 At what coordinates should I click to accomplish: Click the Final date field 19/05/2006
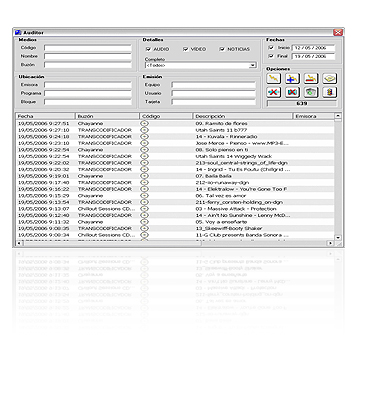point(313,56)
